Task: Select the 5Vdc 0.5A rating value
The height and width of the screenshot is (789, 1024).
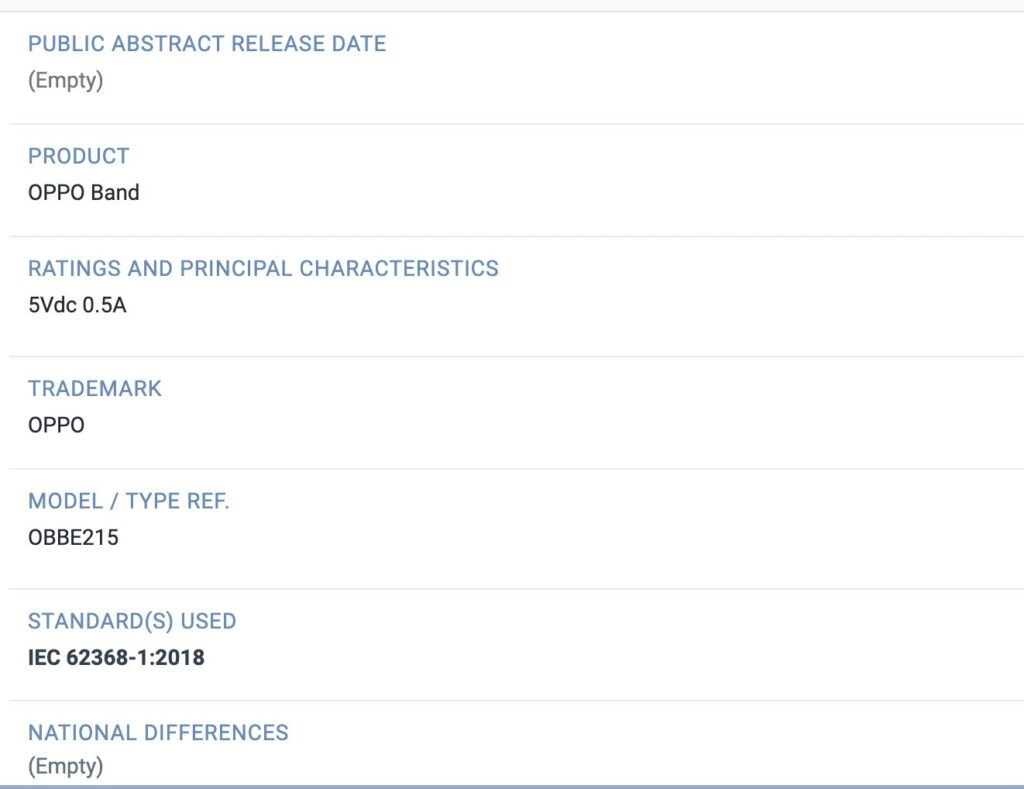Action: point(78,305)
